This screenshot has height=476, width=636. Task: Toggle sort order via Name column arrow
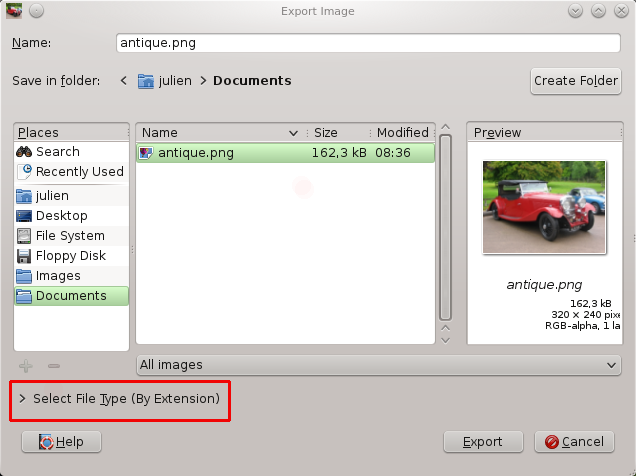click(293, 133)
